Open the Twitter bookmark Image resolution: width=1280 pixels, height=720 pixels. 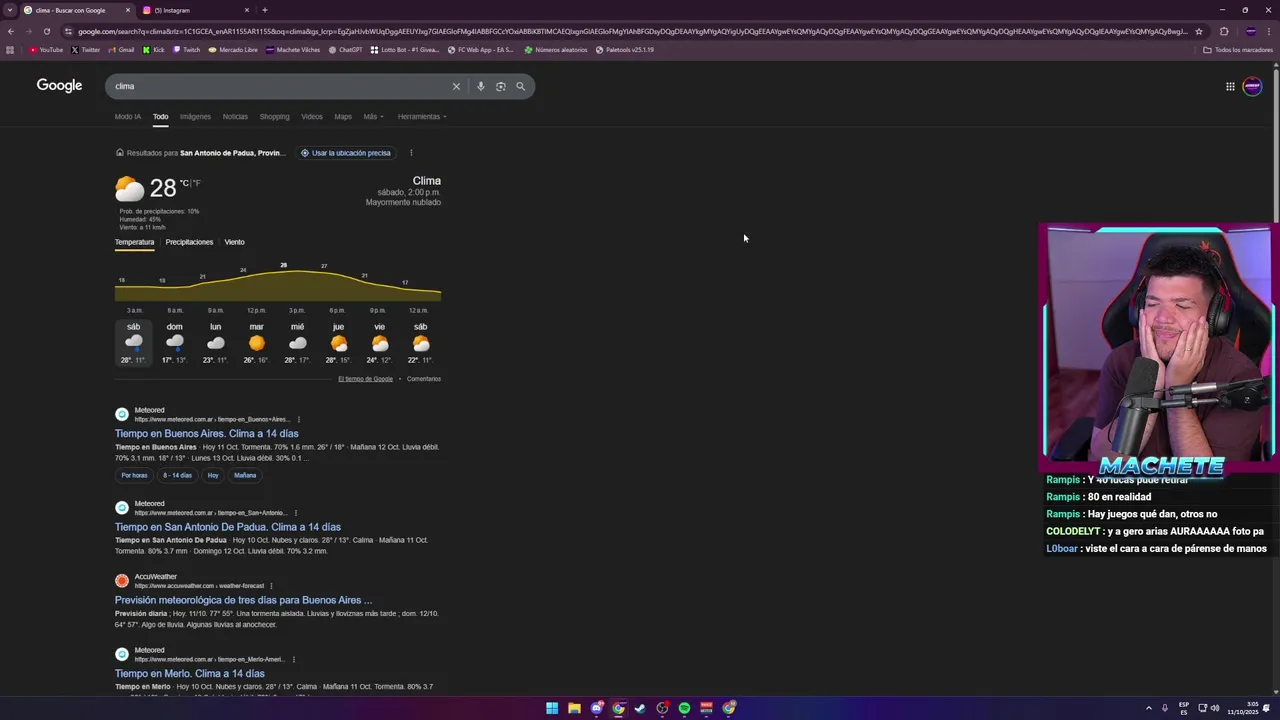(86, 49)
